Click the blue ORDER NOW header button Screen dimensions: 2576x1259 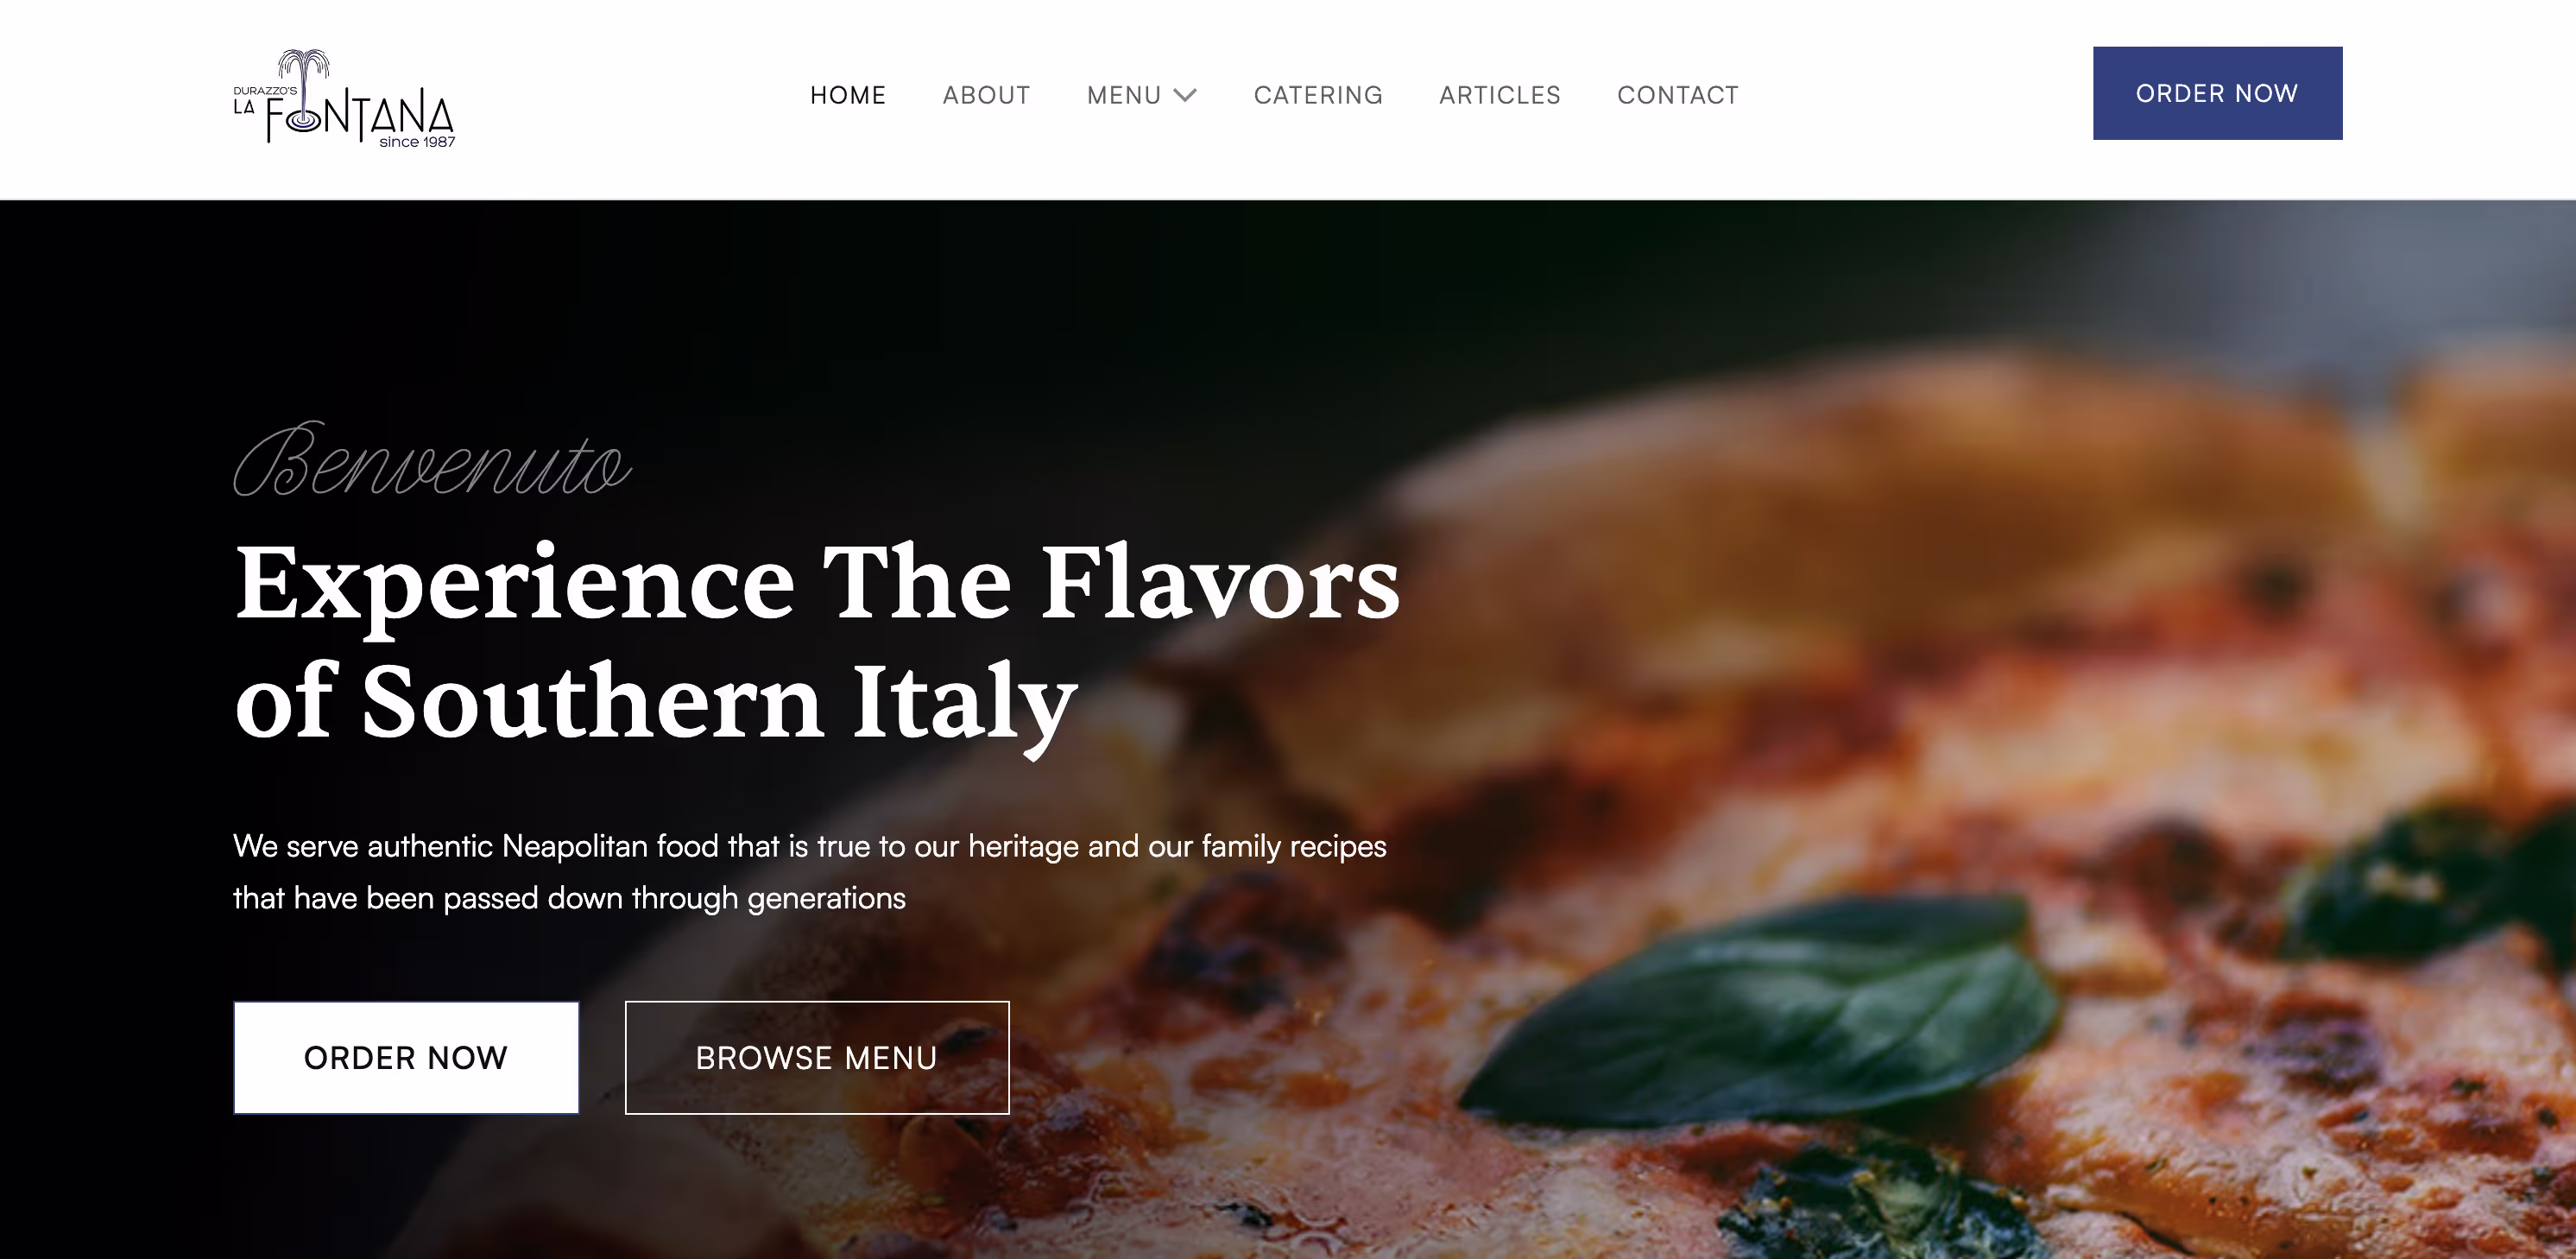2217,93
